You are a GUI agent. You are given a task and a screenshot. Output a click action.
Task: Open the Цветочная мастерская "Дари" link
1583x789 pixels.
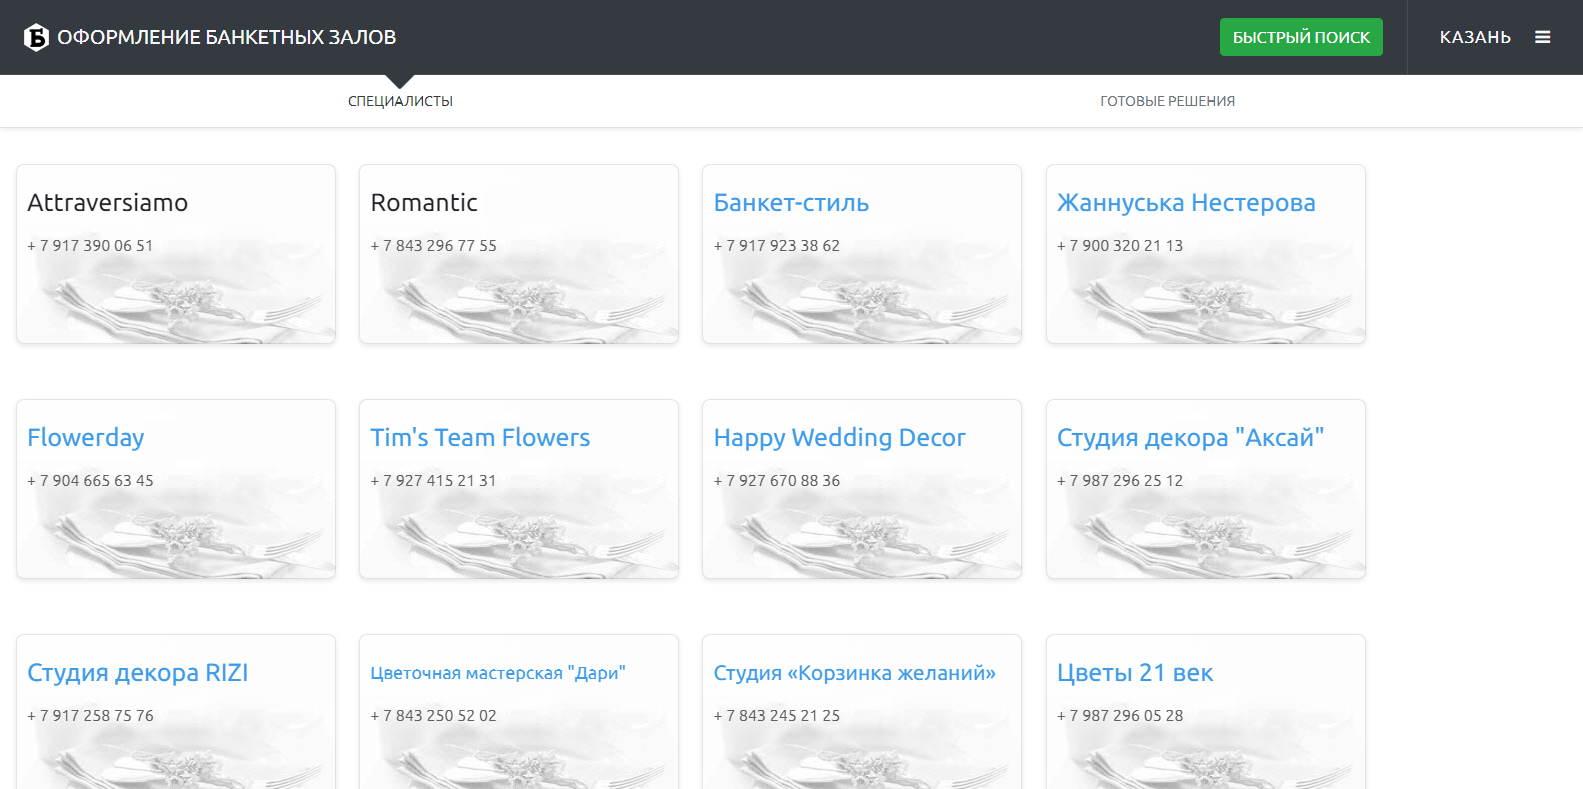[498, 673]
